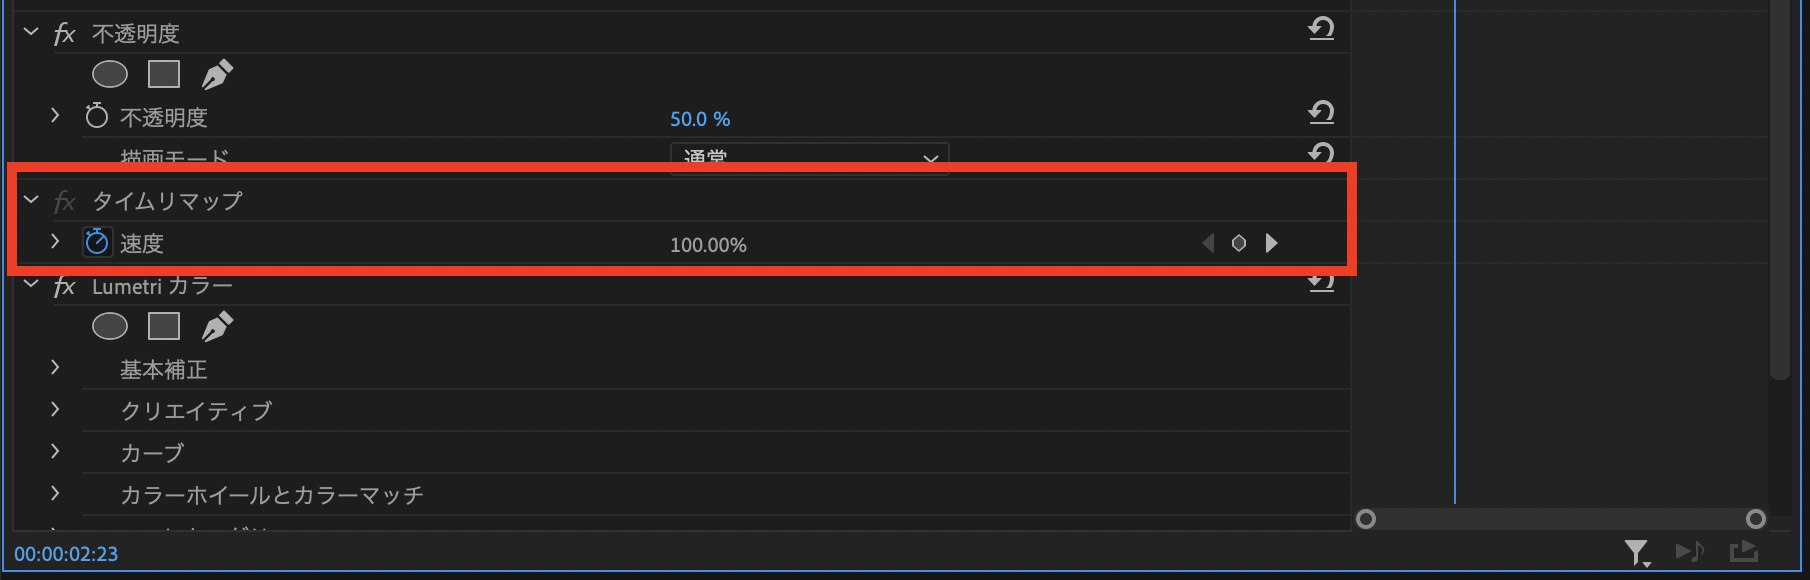Select pen mask tool under 不透明度
The width and height of the screenshot is (1810, 580).
click(217, 74)
